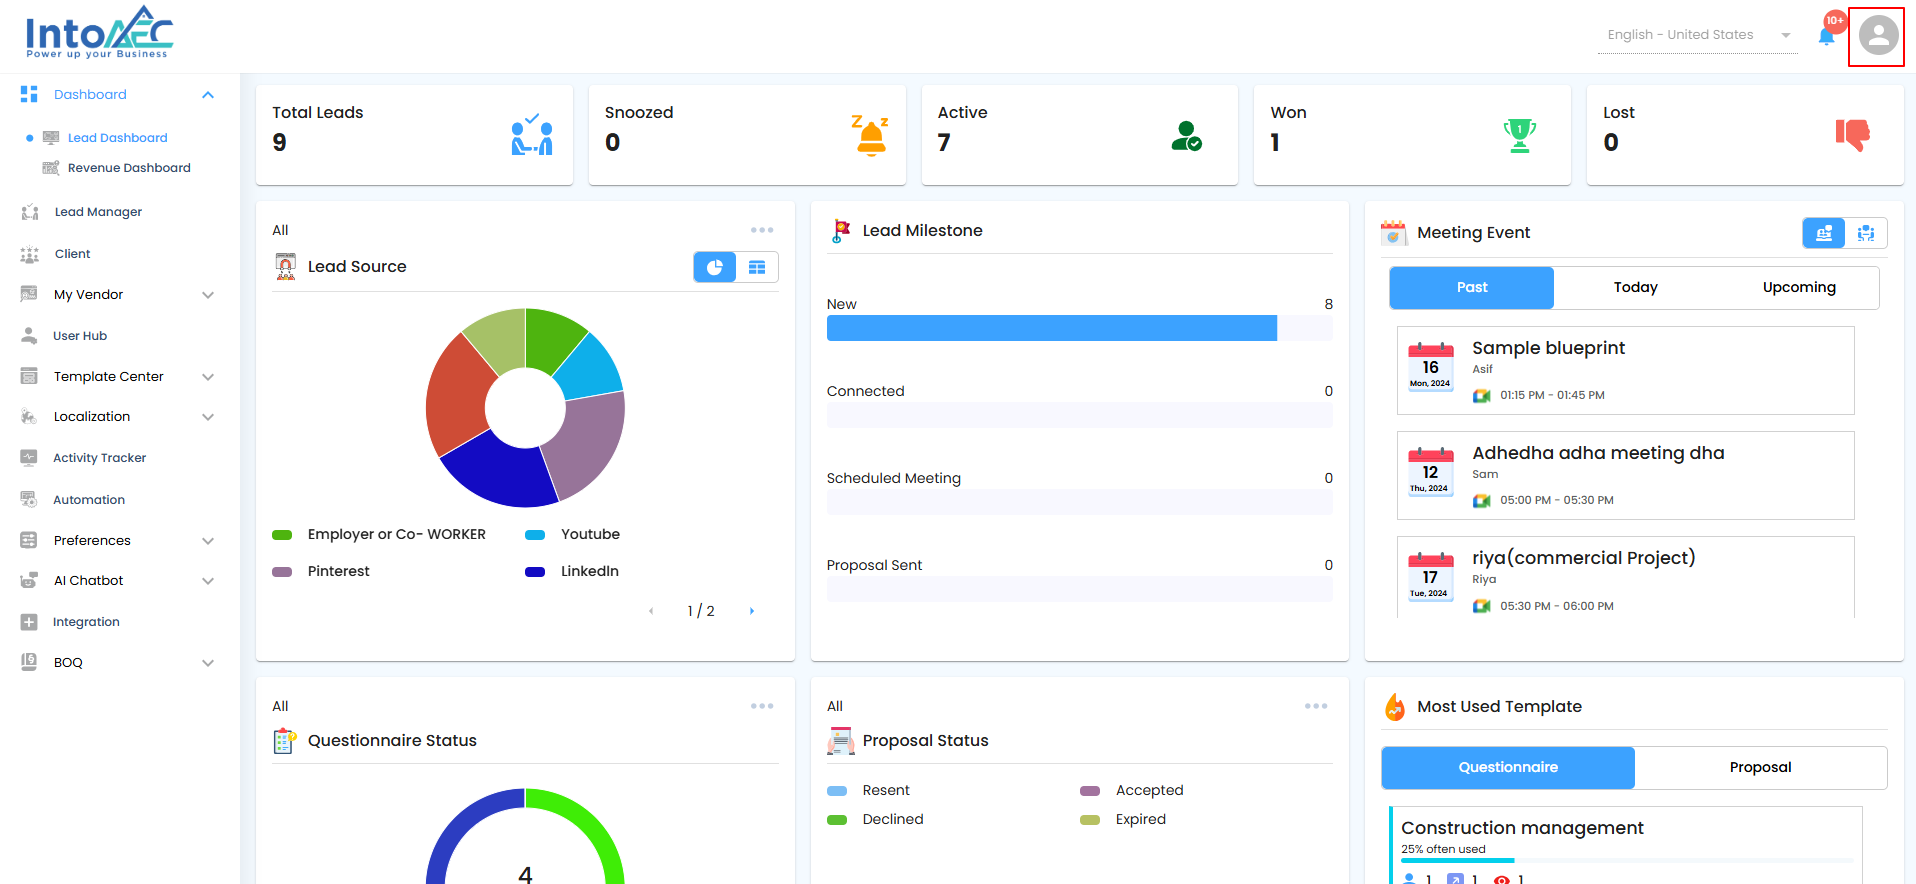The width and height of the screenshot is (1916, 884).
Task: Go to the next Lead Source legend page
Action: 752,611
